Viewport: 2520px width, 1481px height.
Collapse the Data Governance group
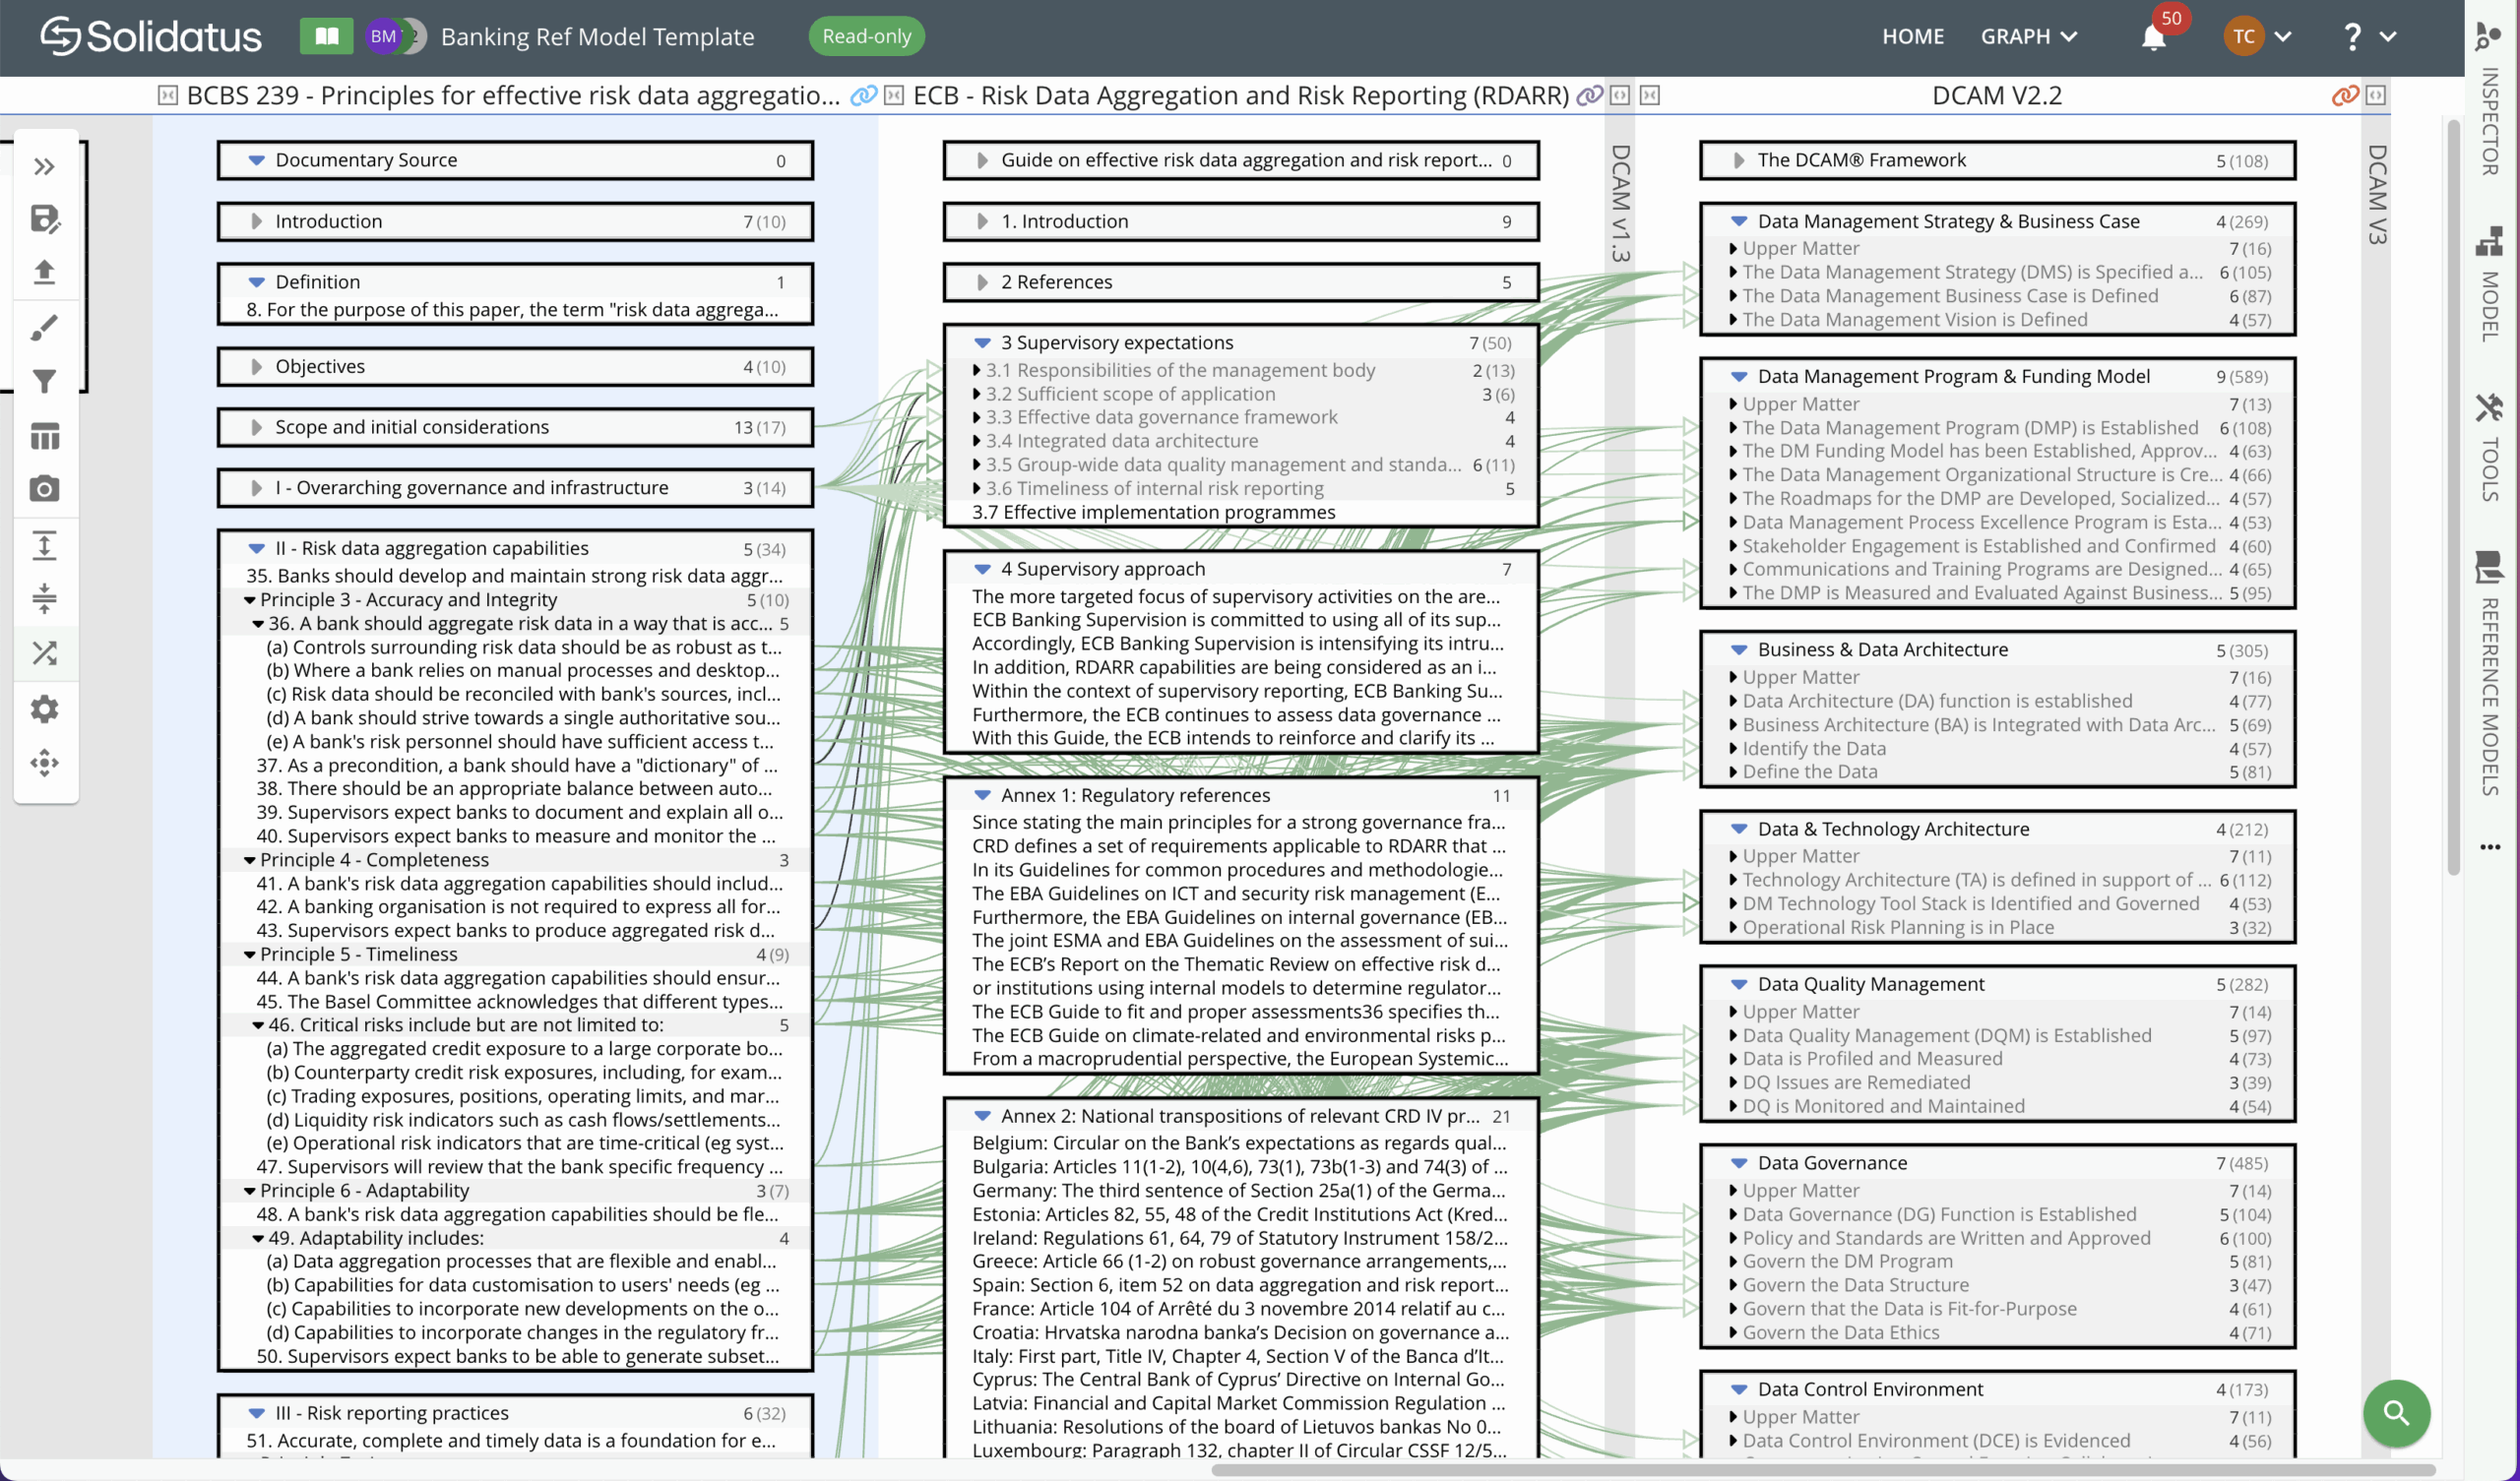[1739, 1163]
